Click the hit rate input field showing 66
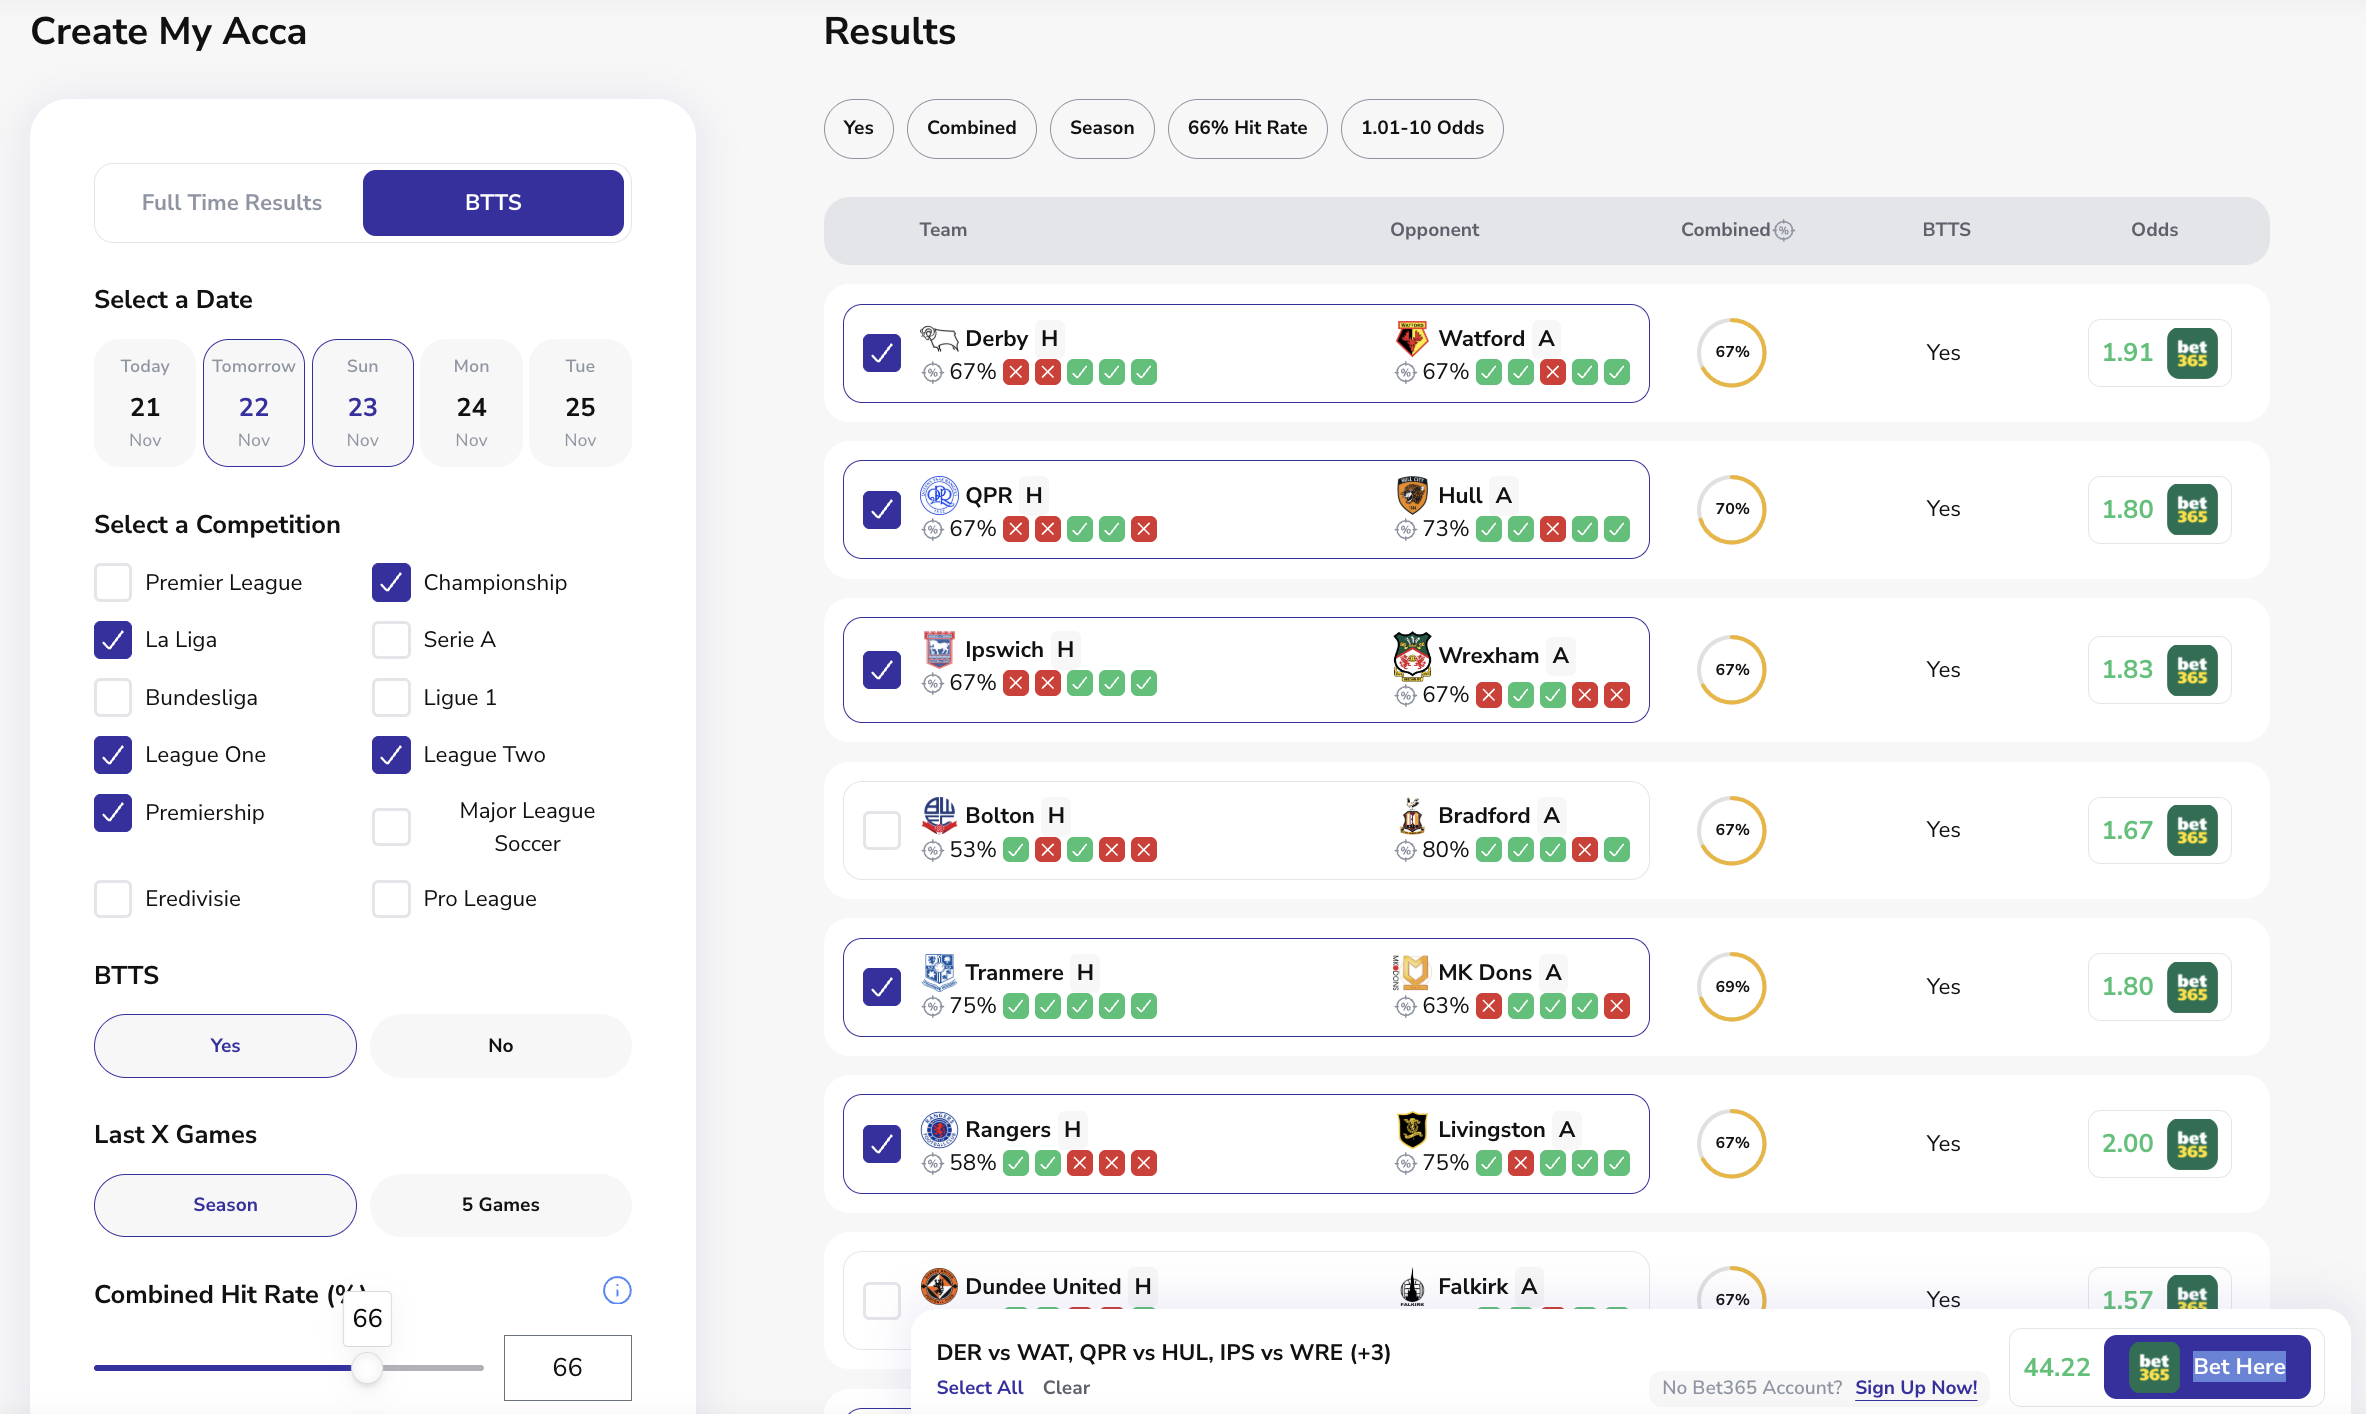Screen dimensions: 2366x1414 tap(567, 1367)
